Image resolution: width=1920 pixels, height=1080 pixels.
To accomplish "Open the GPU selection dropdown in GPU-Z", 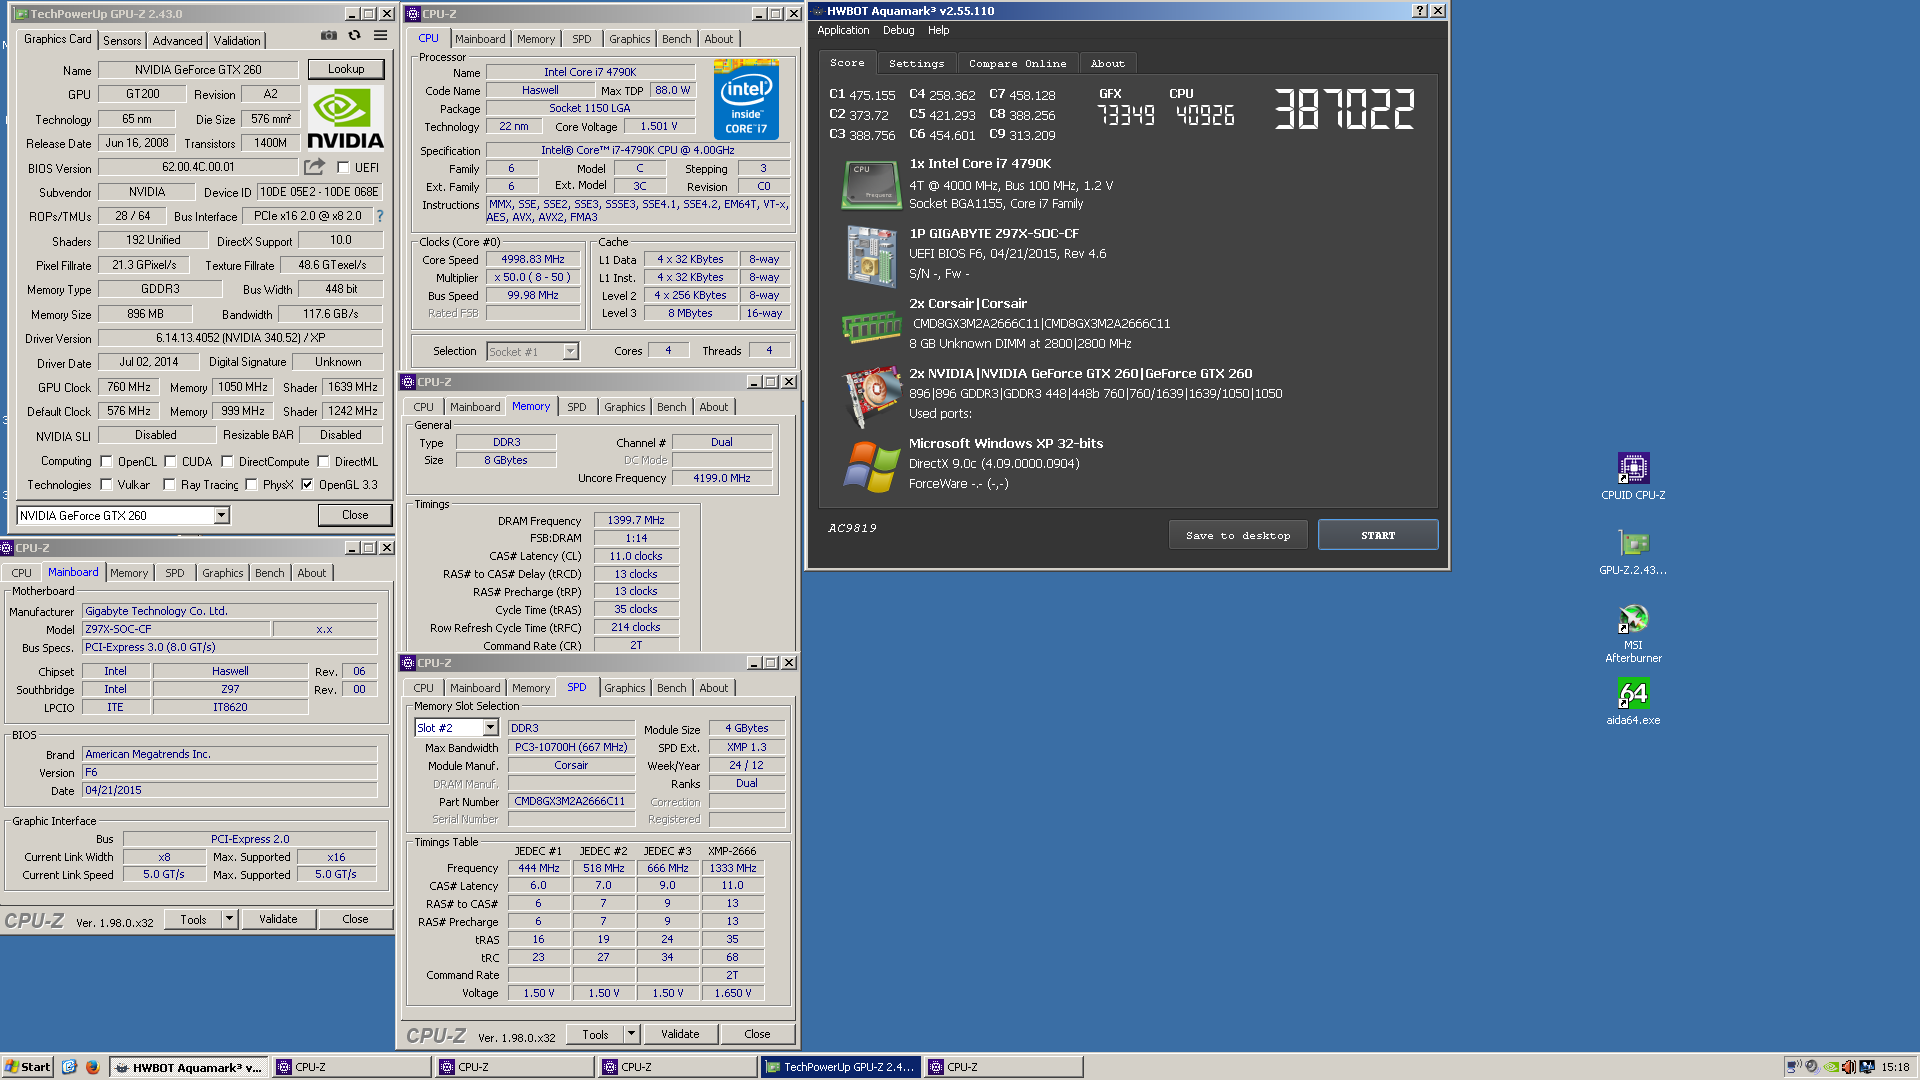I will (221, 516).
